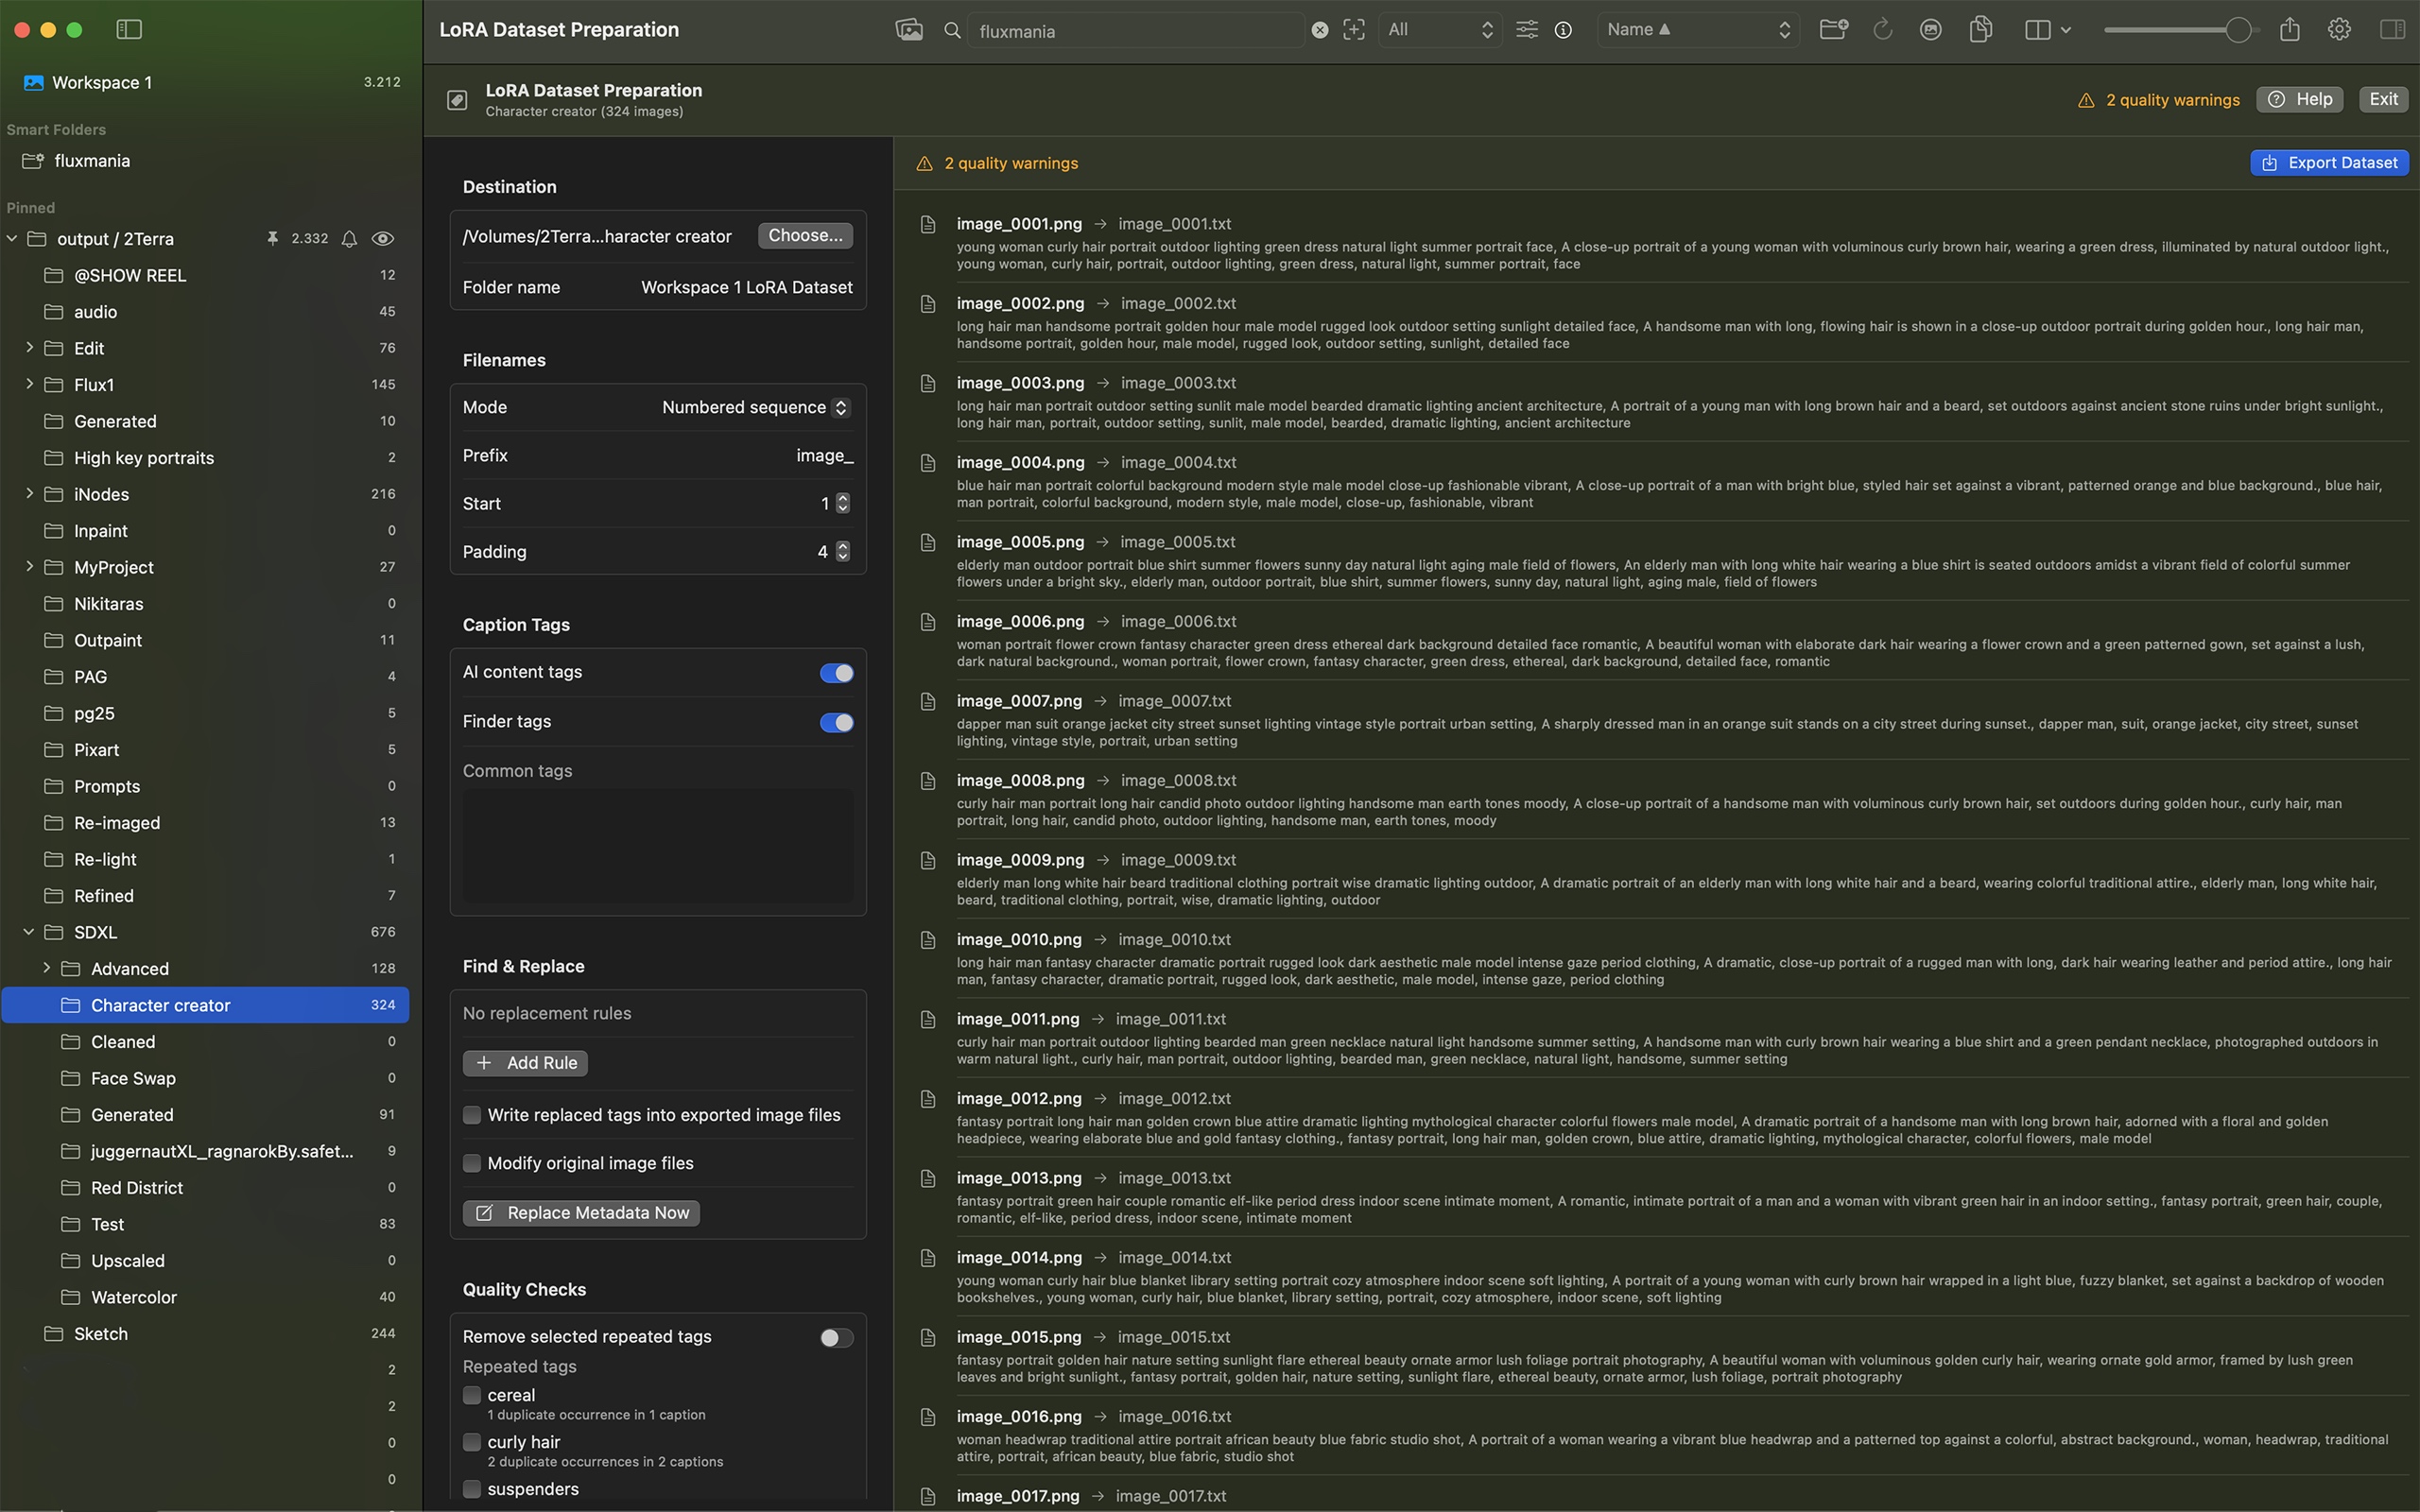Select the High key portraits folder
The width and height of the screenshot is (2420, 1512).
coord(205,458)
